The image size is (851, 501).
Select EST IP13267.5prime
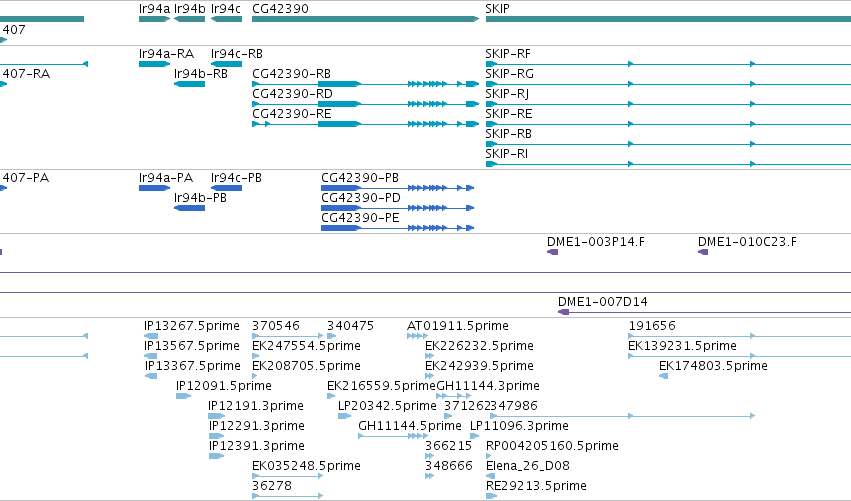151,337
